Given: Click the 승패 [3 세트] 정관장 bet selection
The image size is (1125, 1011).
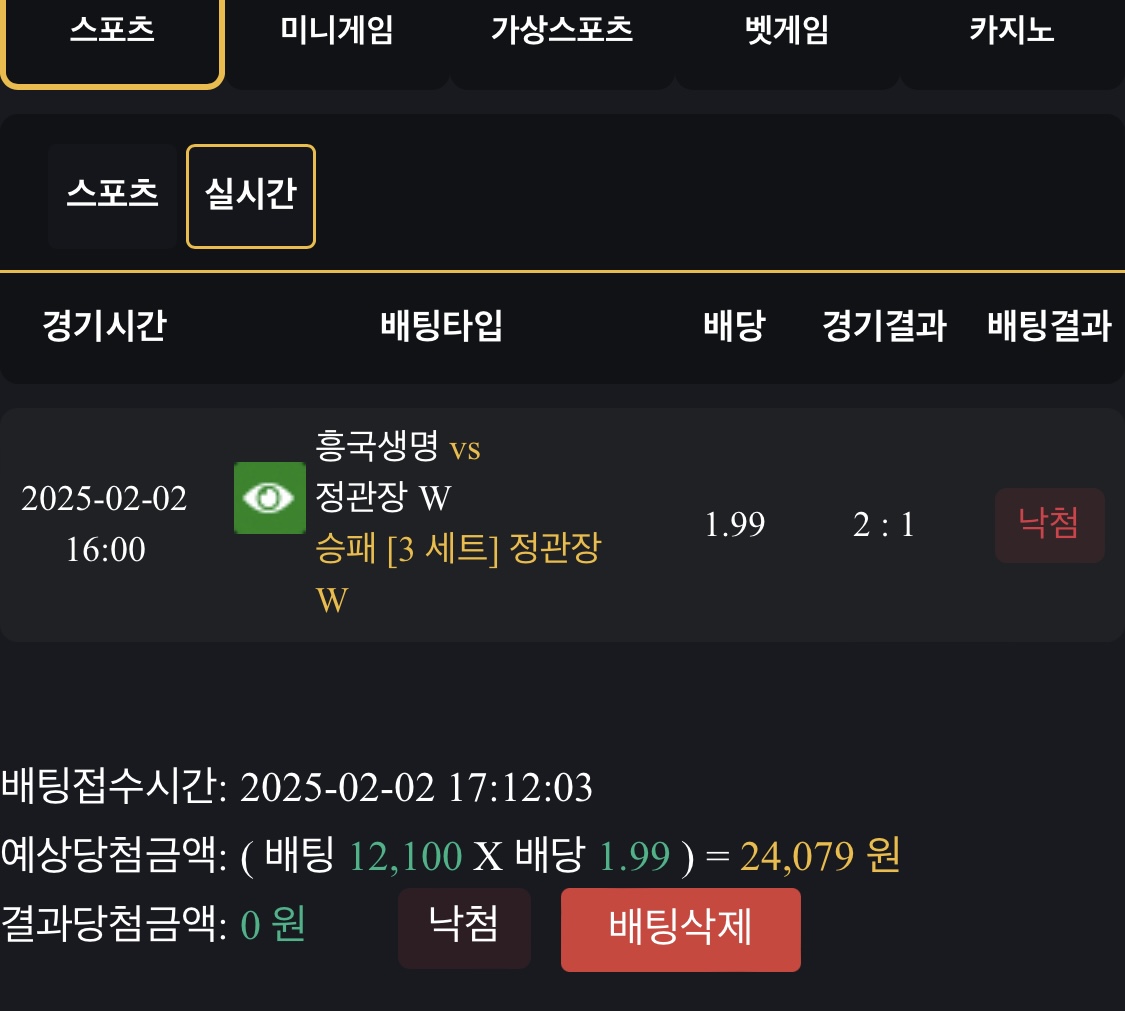Looking at the screenshot, I should click(x=458, y=549).
